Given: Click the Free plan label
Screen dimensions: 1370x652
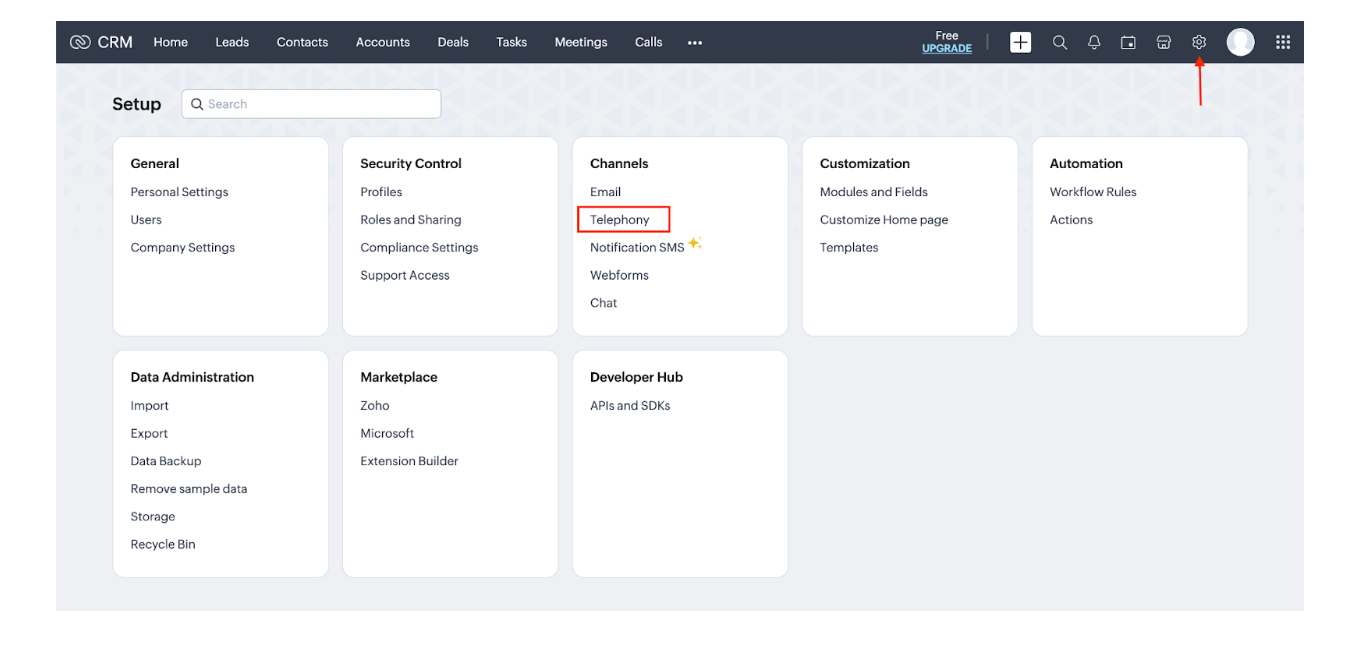Looking at the screenshot, I should [947, 36].
